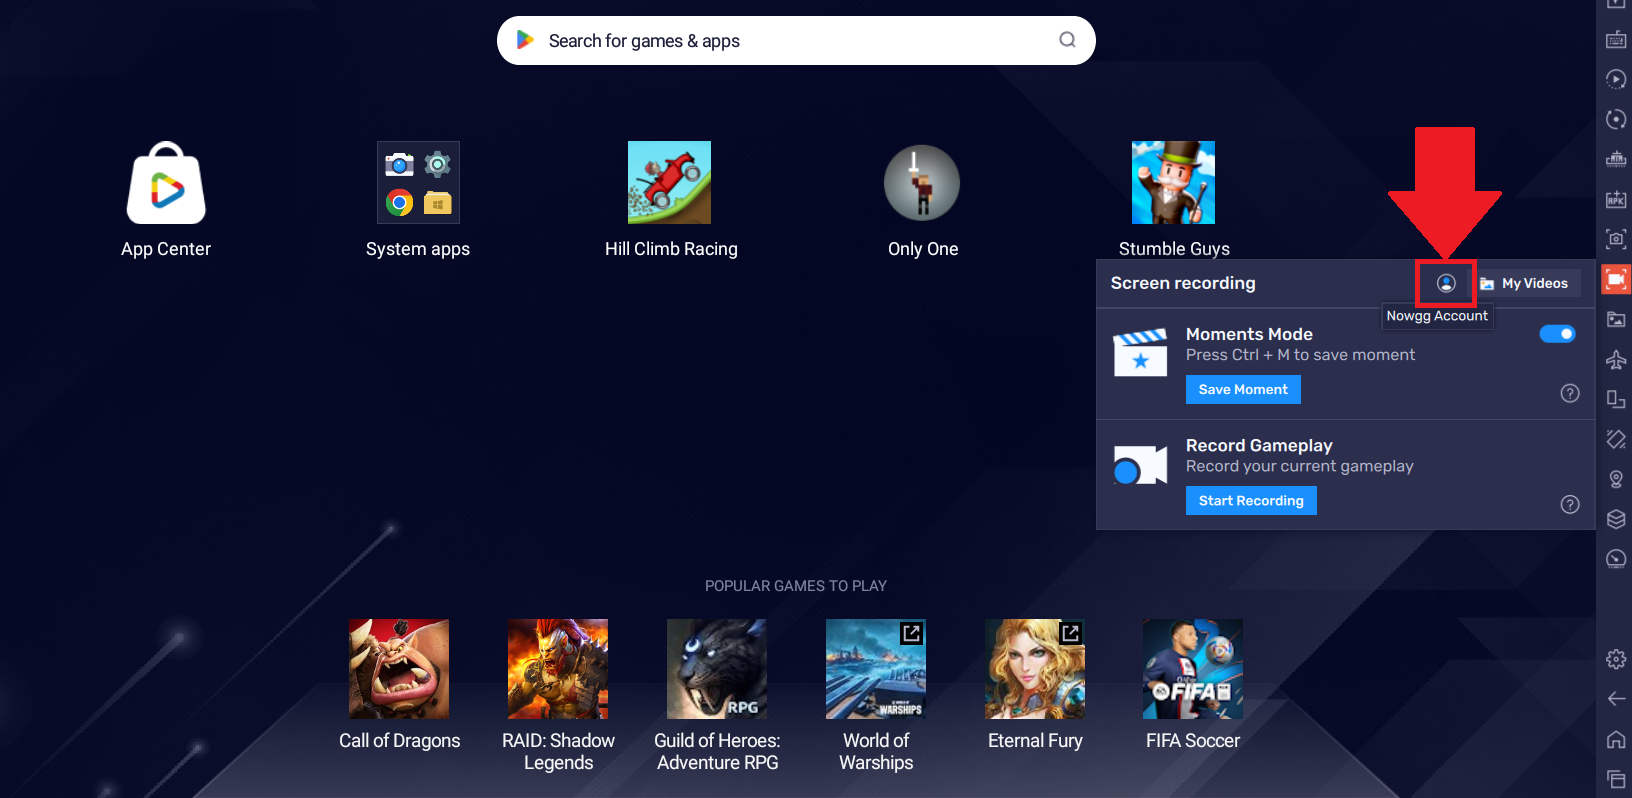The width and height of the screenshot is (1632, 798).
Task: Go to home via sidebar house icon
Action: [1616, 739]
